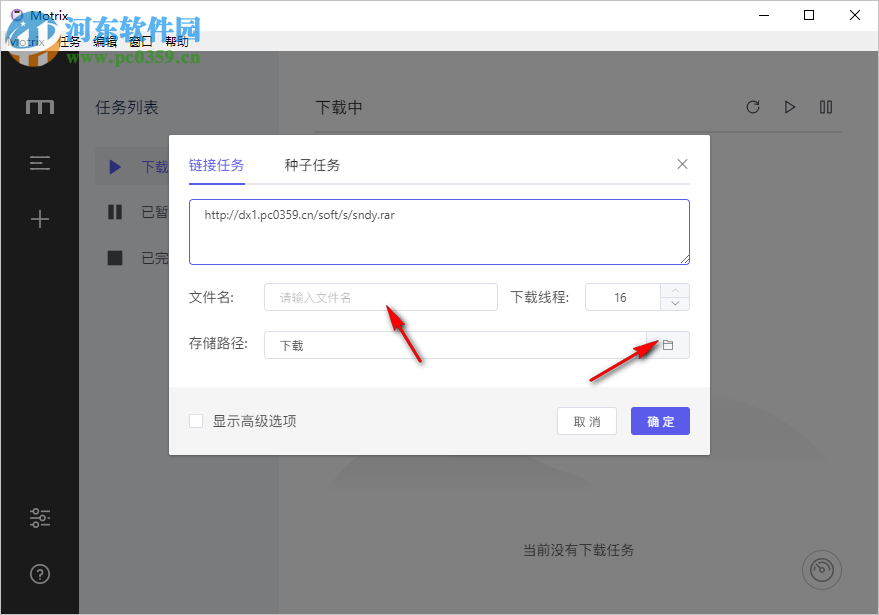Open preferences sliders icon in sidebar

40,518
